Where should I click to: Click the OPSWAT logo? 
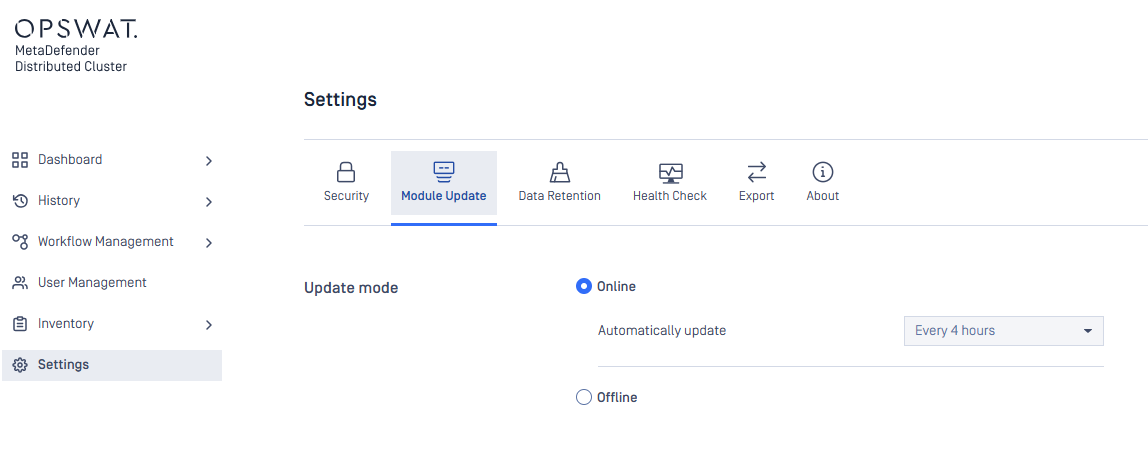75,29
